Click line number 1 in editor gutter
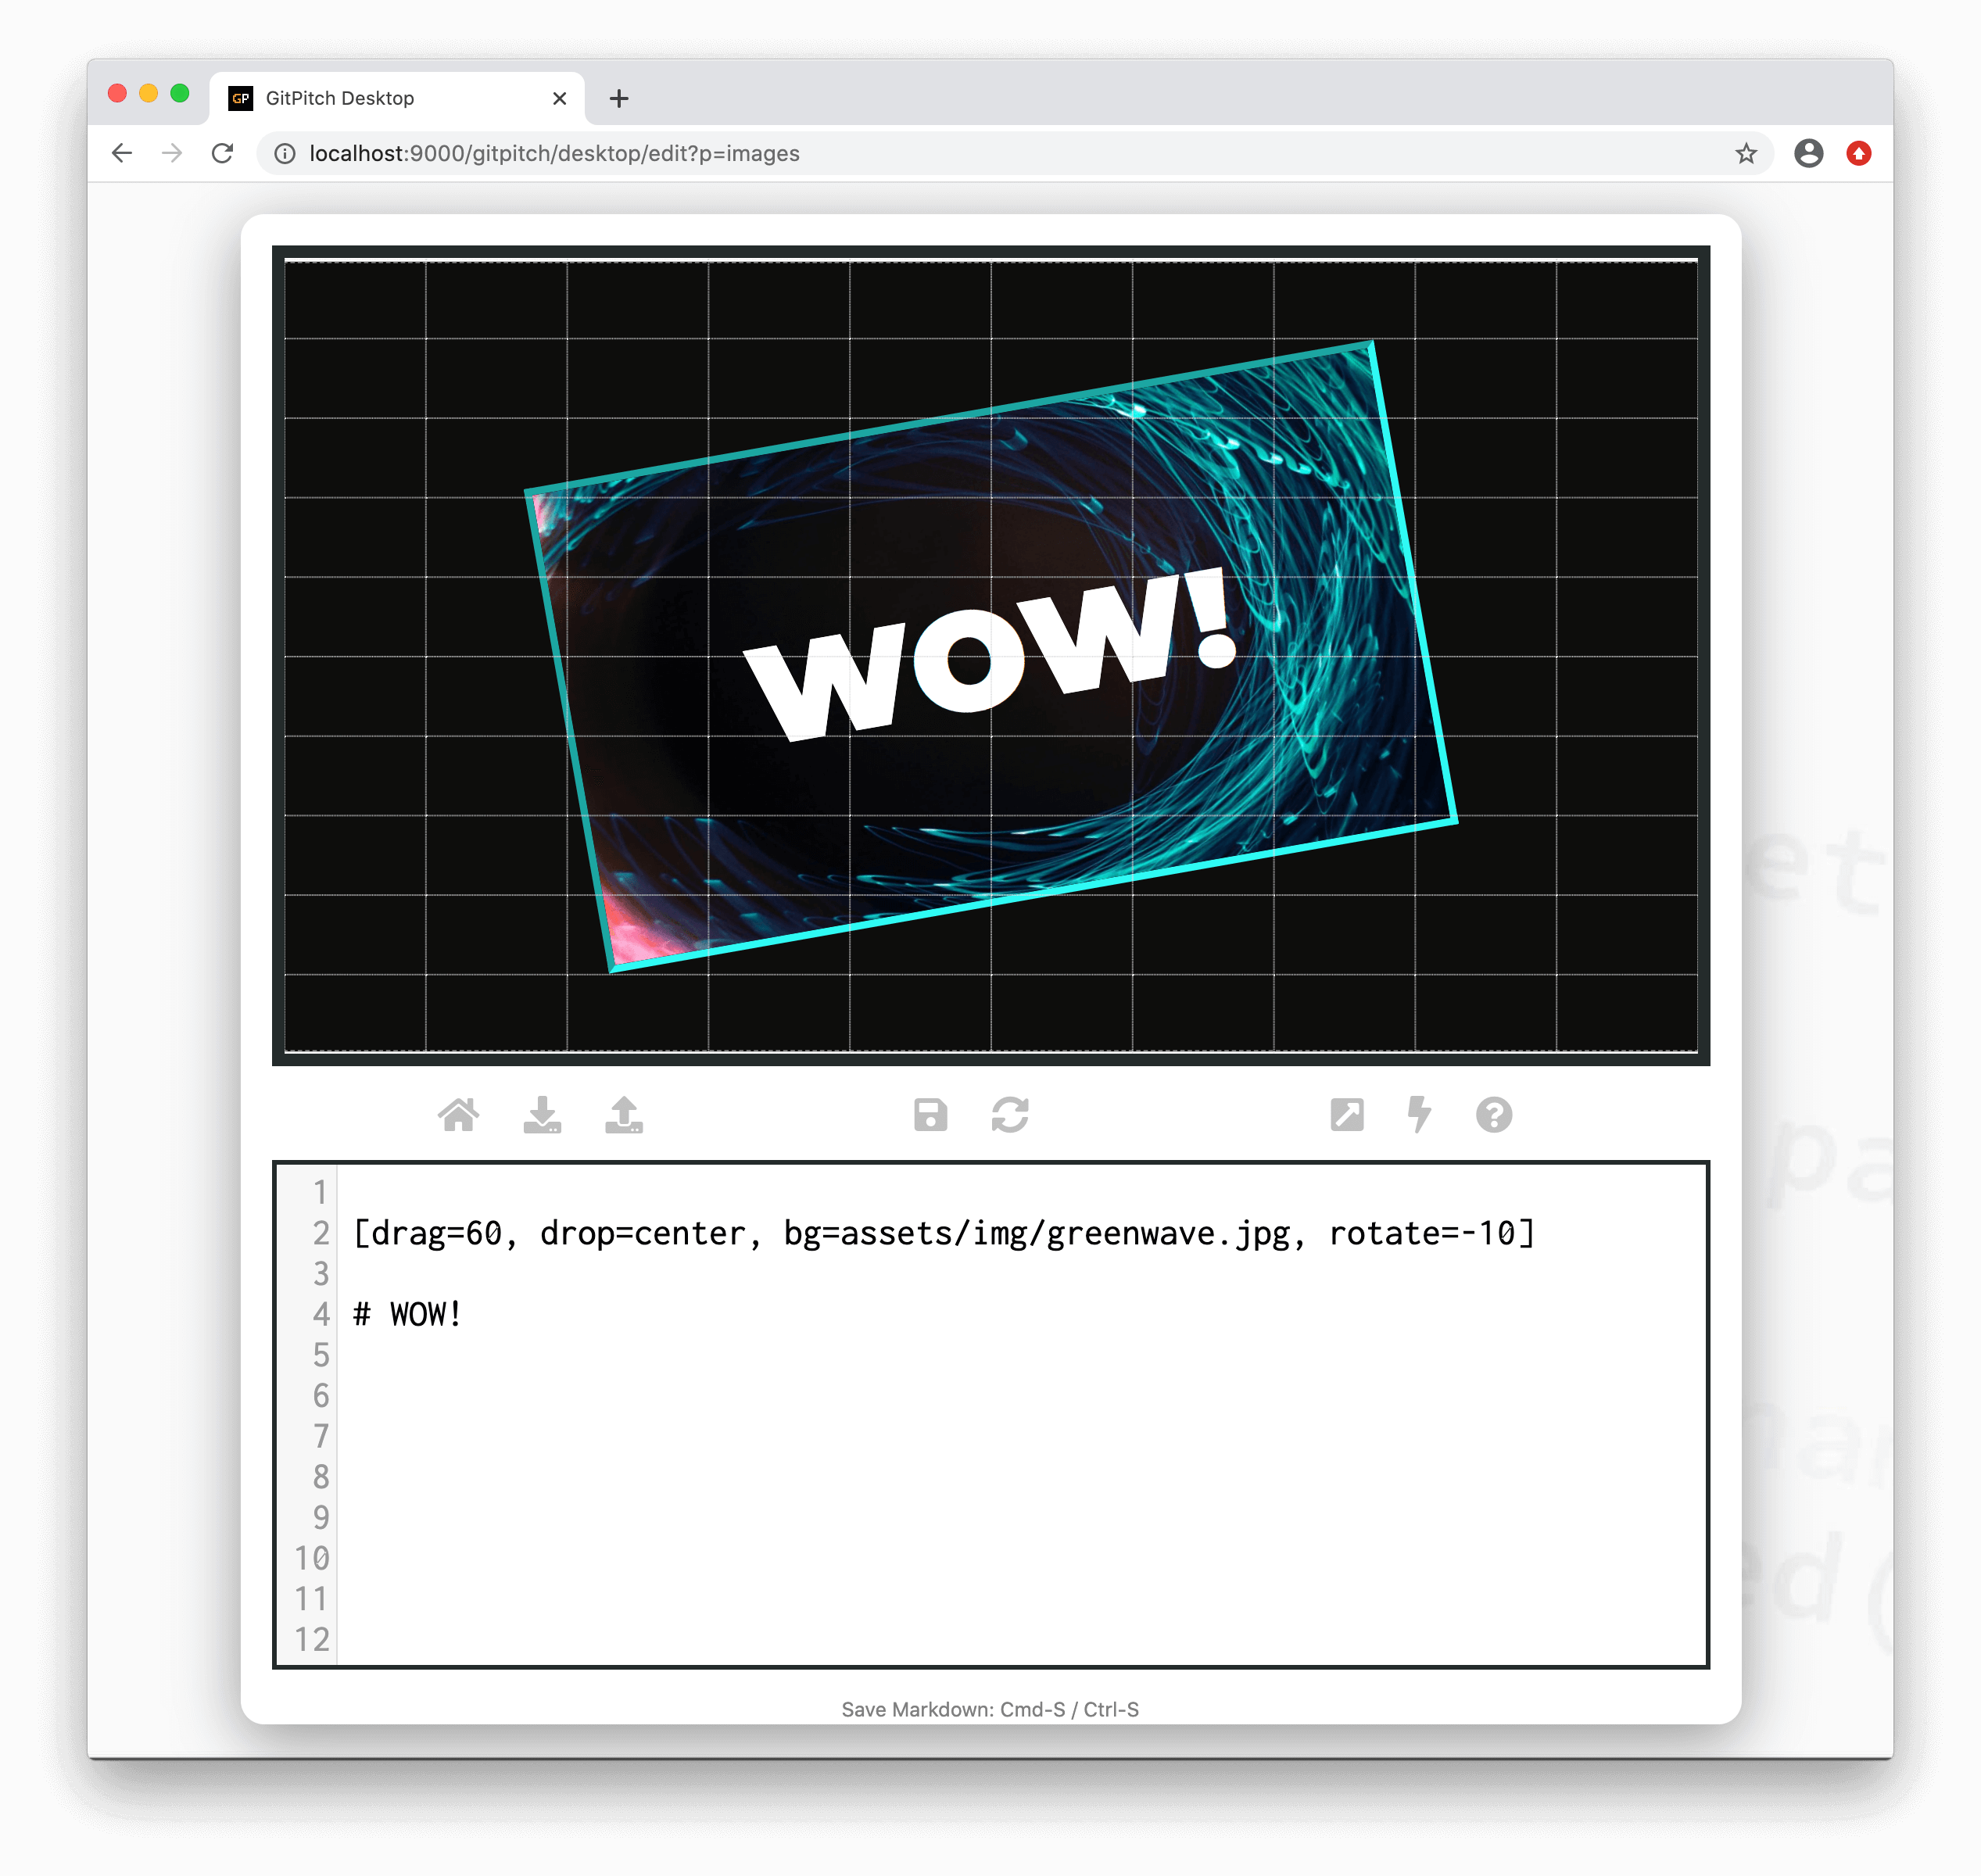The height and width of the screenshot is (1876, 1981). click(320, 1192)
